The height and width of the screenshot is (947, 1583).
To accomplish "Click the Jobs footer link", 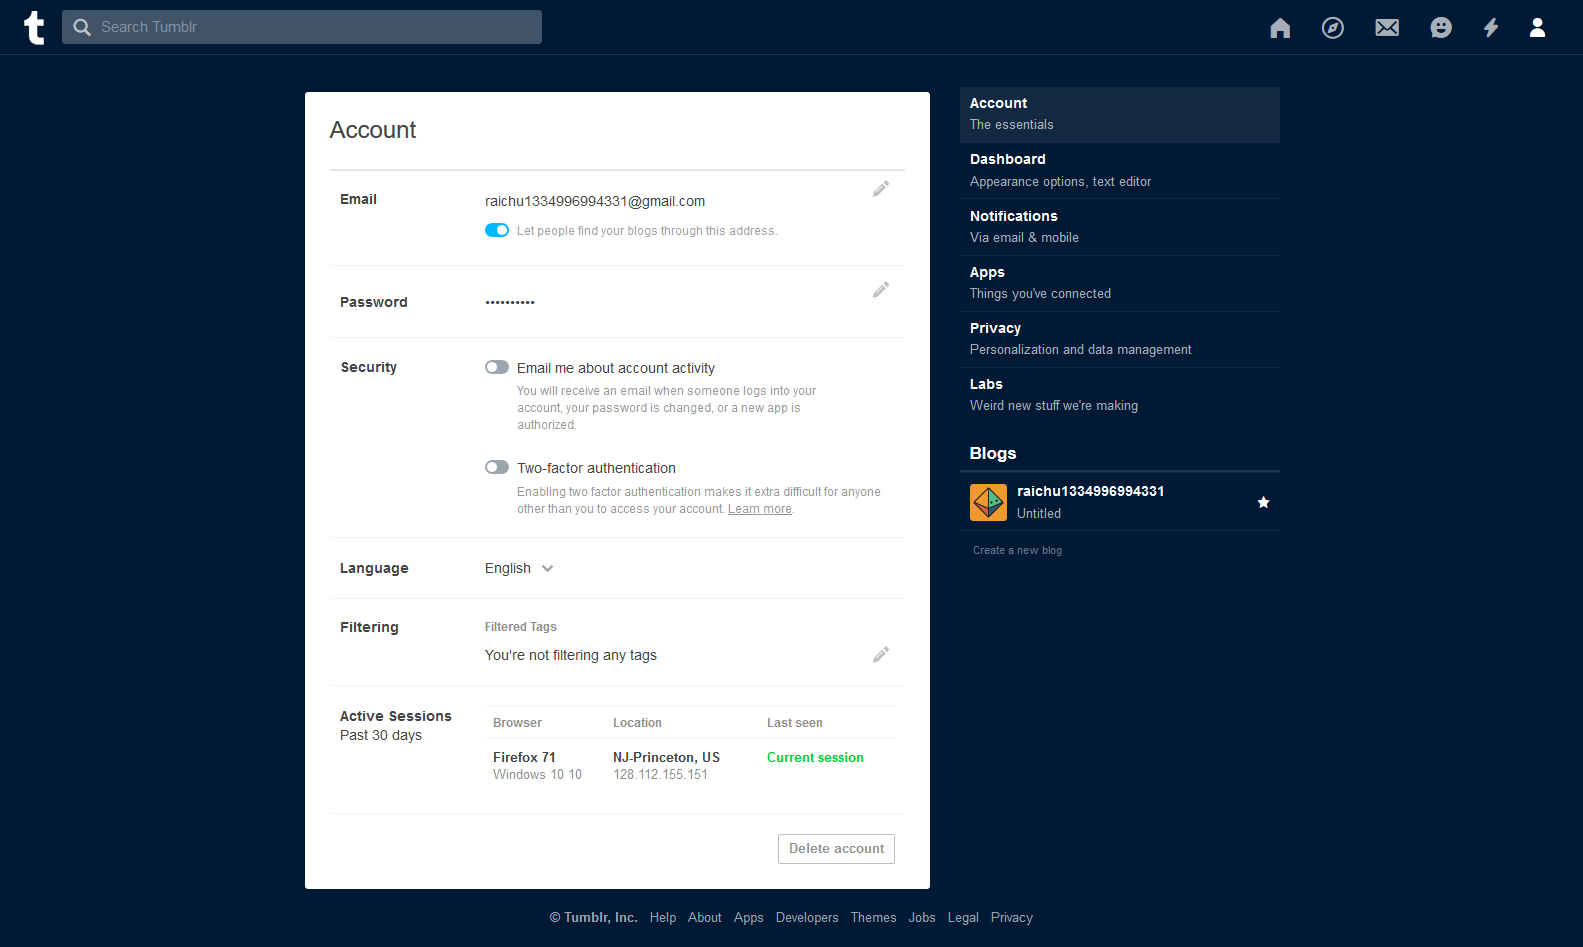I will (x=922, y=918).
